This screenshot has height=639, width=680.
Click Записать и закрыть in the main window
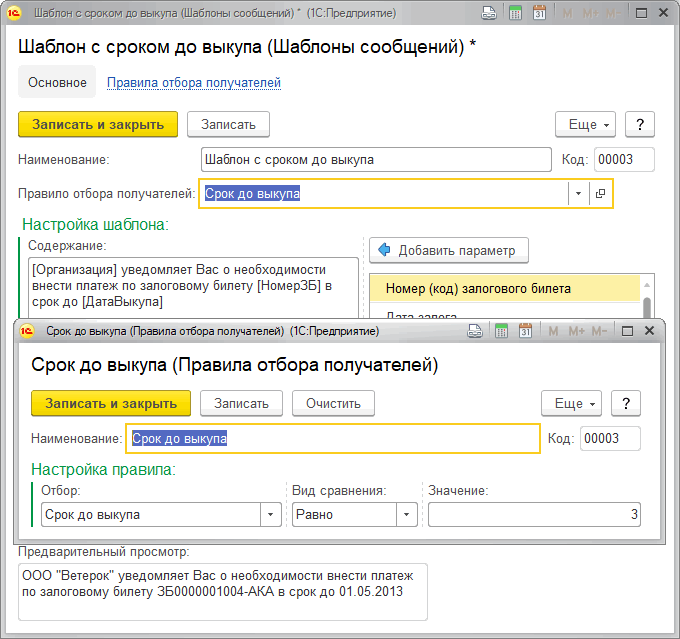[98, 125]
